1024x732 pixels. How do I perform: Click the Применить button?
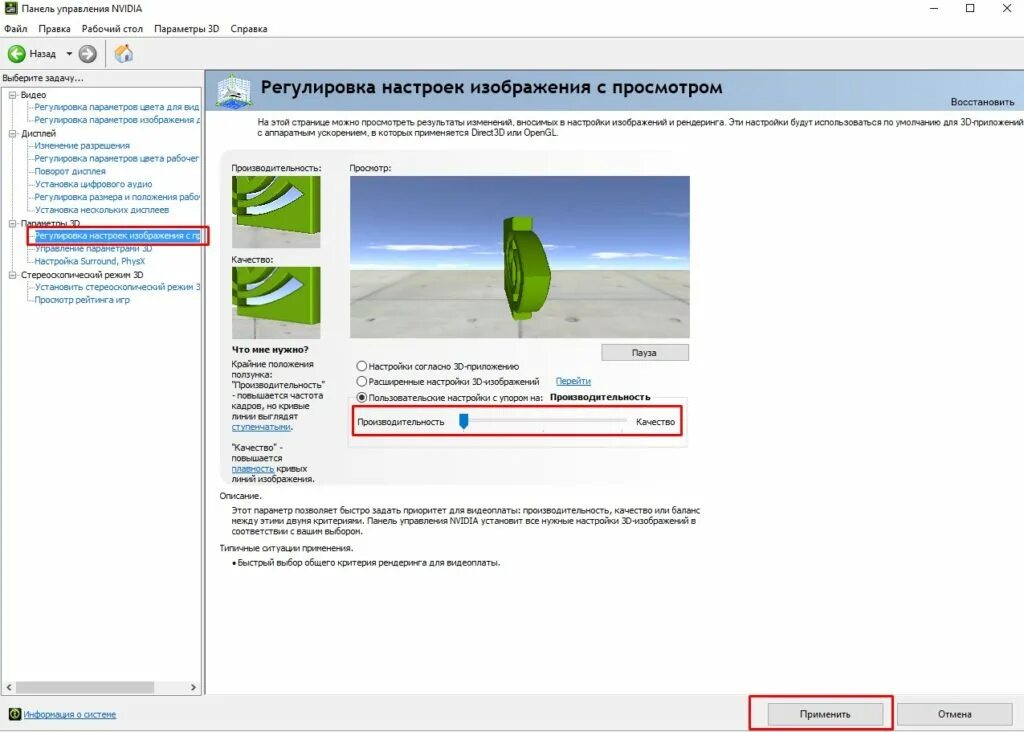click(825, 714)
